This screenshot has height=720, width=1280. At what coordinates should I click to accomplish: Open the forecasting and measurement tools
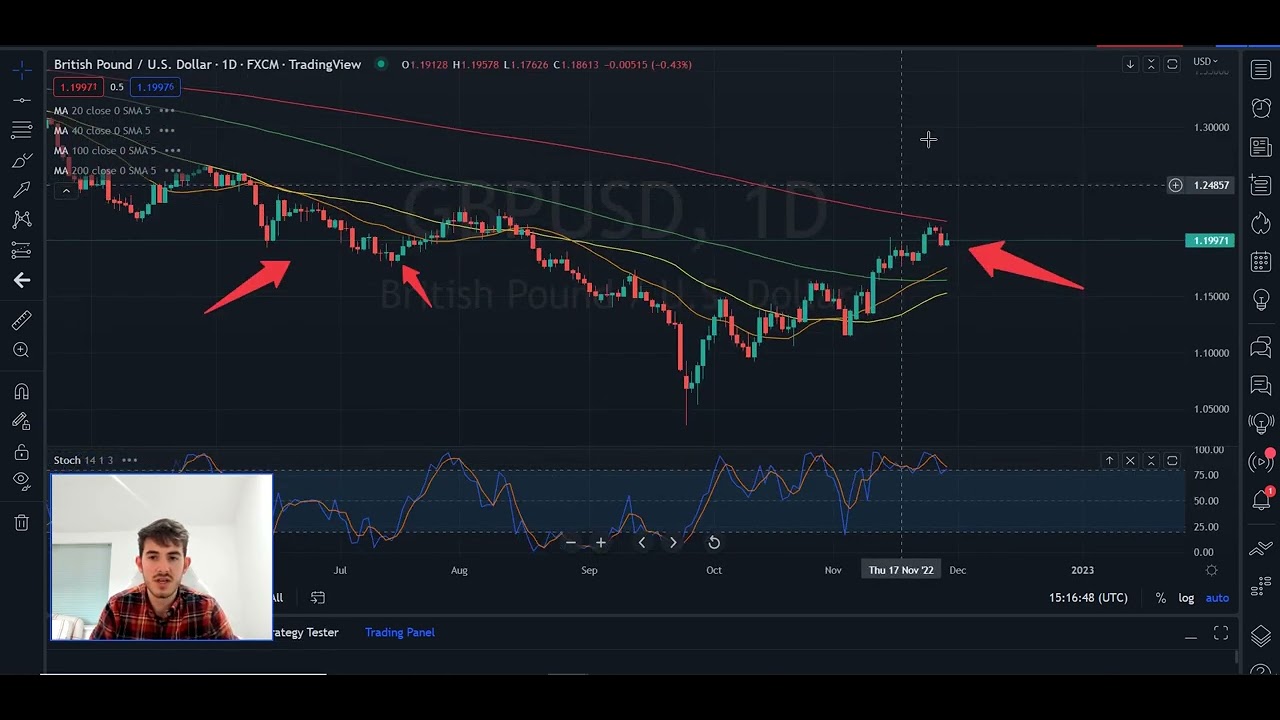point(21,250)
